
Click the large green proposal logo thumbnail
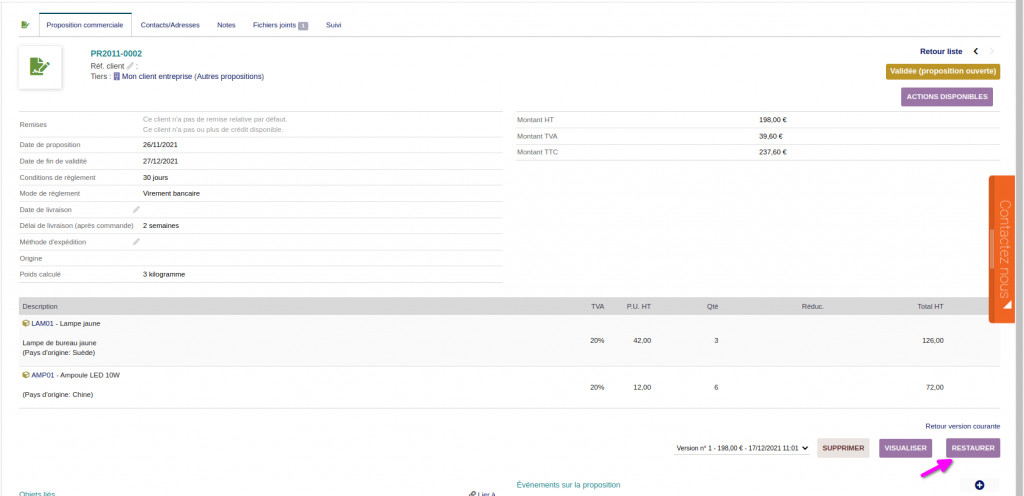(40, 67)
